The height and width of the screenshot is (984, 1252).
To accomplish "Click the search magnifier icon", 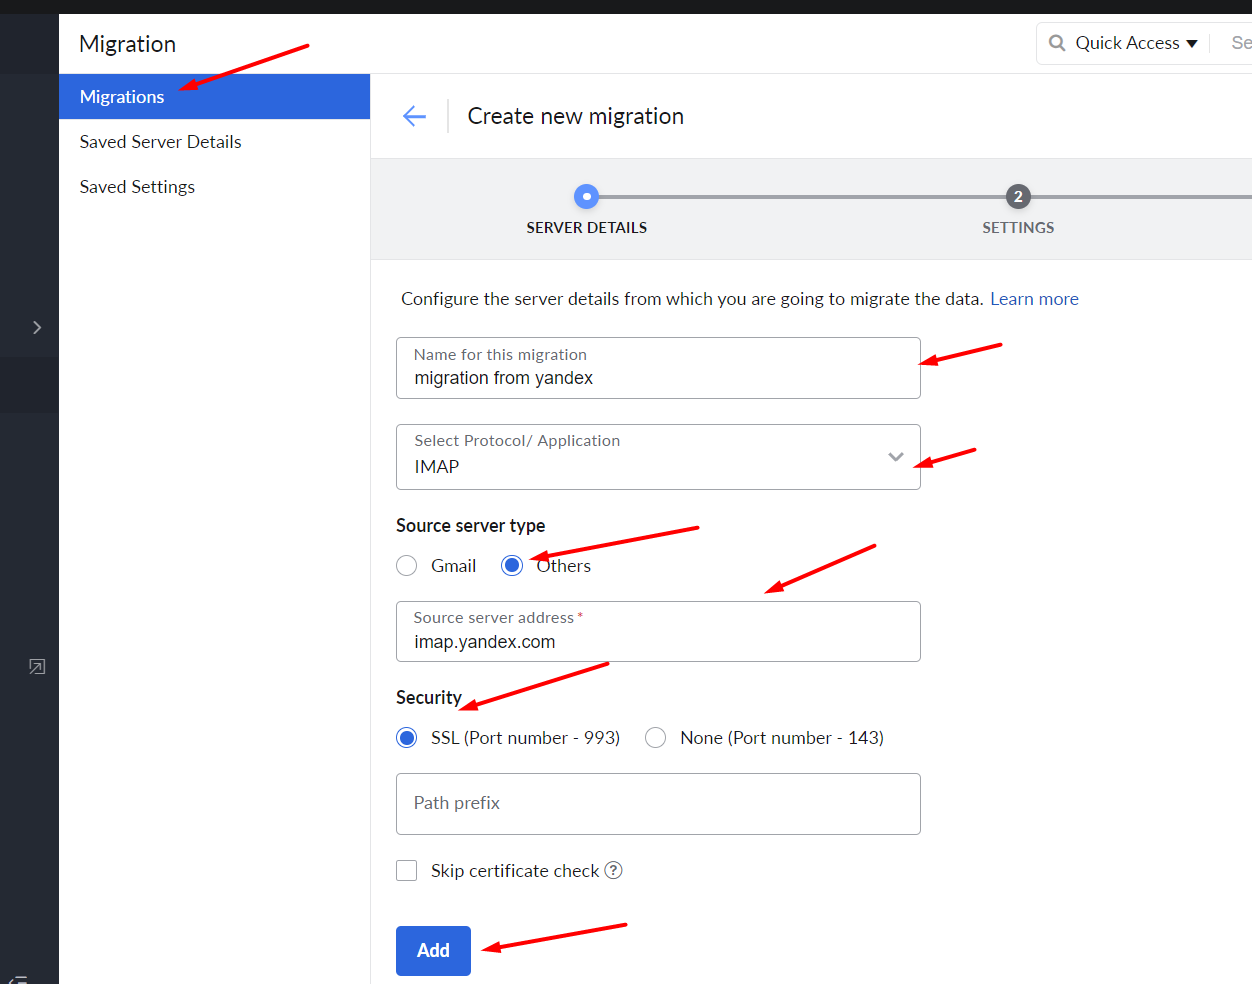I will tap(1057, 43).
